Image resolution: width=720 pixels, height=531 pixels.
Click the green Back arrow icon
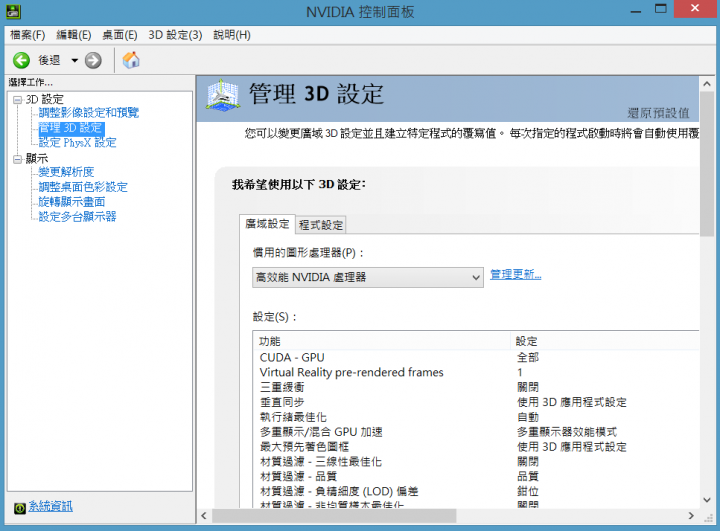21,60
